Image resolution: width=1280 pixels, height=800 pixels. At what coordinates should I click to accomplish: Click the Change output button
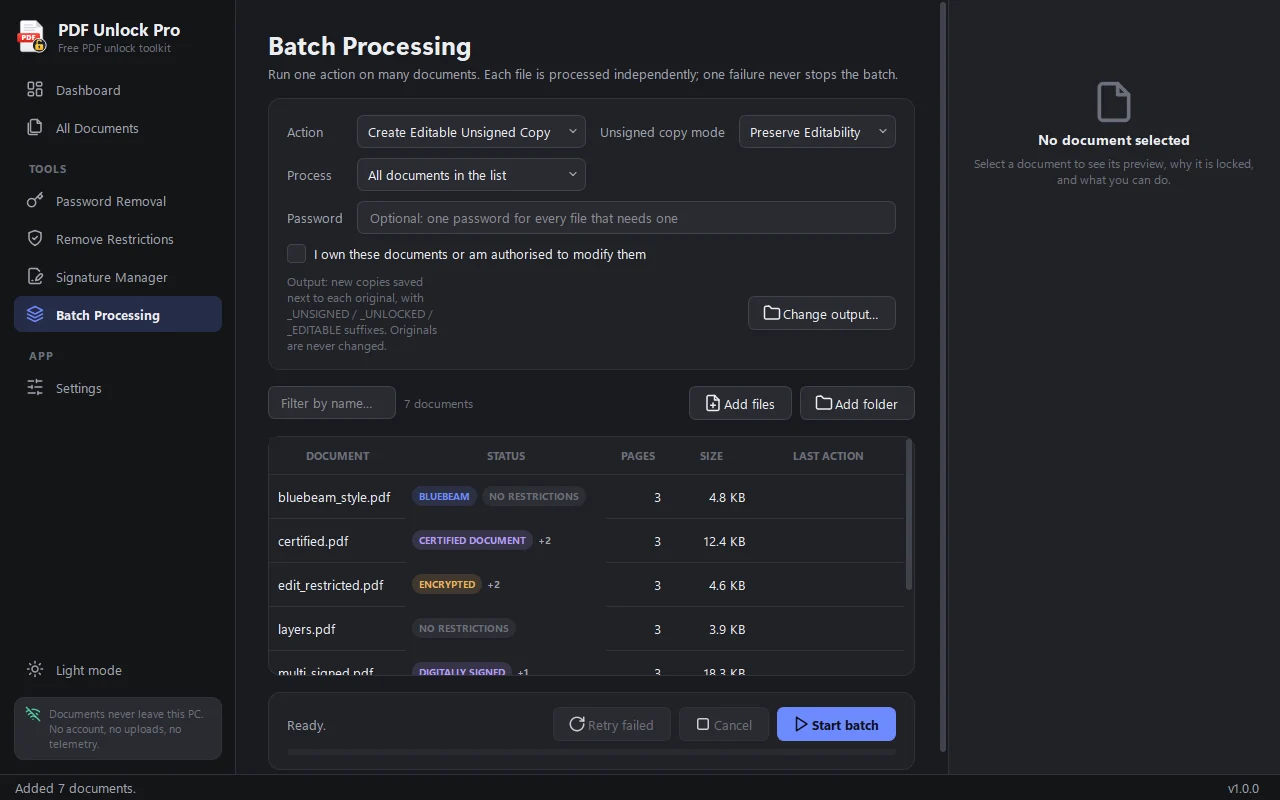pos(822,313)
